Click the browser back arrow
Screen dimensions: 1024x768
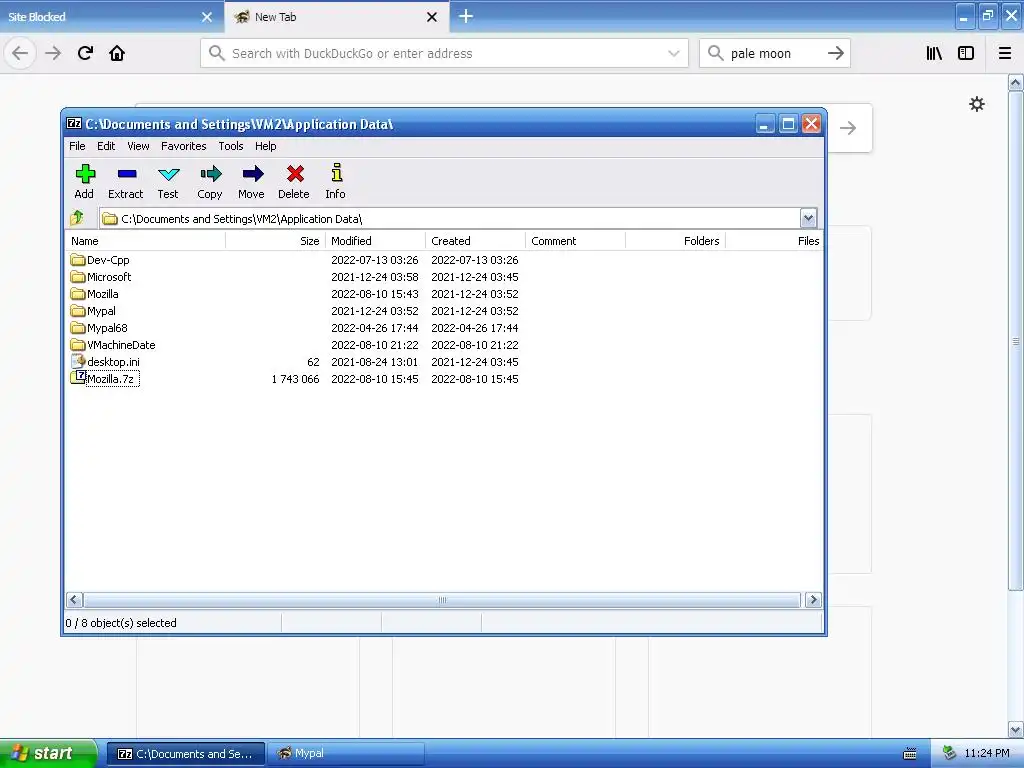[x=20, y=54]
